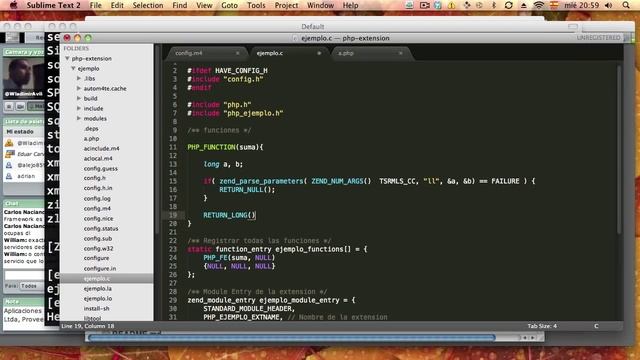Open the Selection menu

[x=148, y=5]
